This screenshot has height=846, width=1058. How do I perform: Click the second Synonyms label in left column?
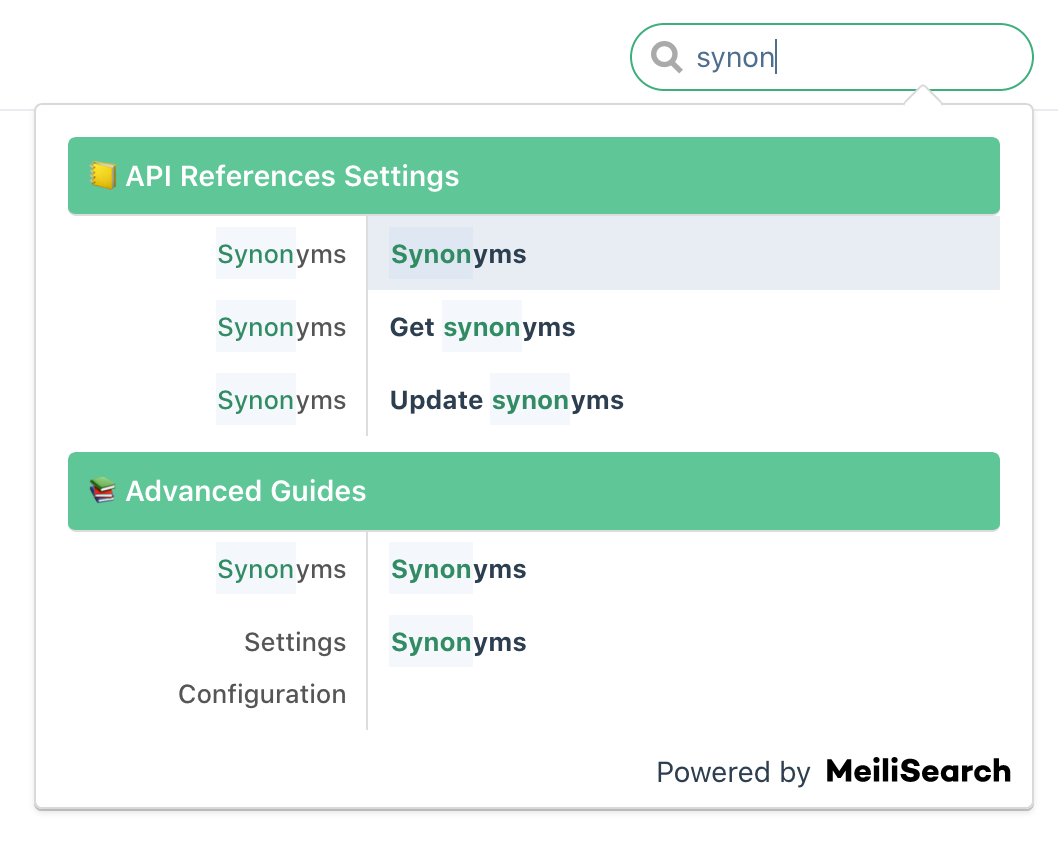281,327
